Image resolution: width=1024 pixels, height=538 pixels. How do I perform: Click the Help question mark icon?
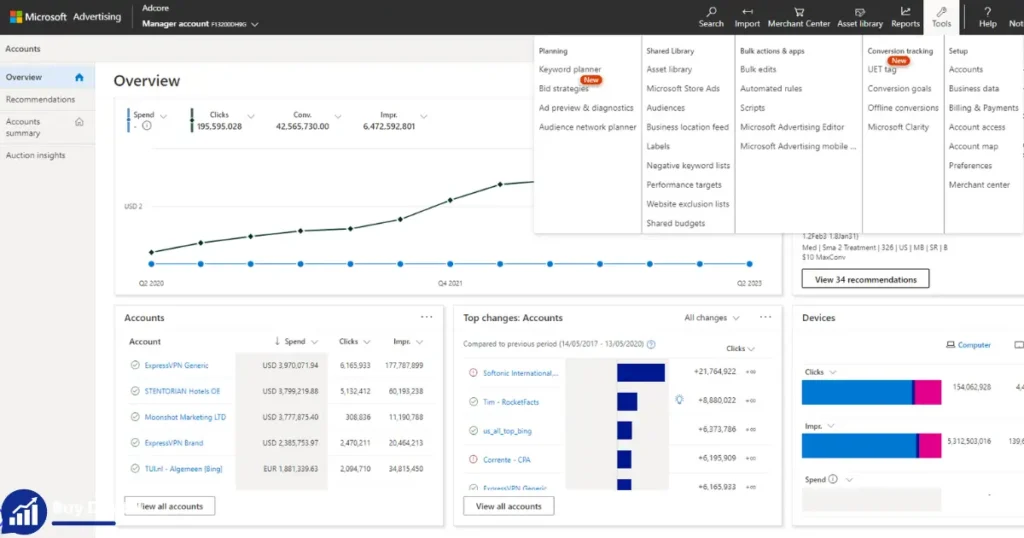coord(987,11)
